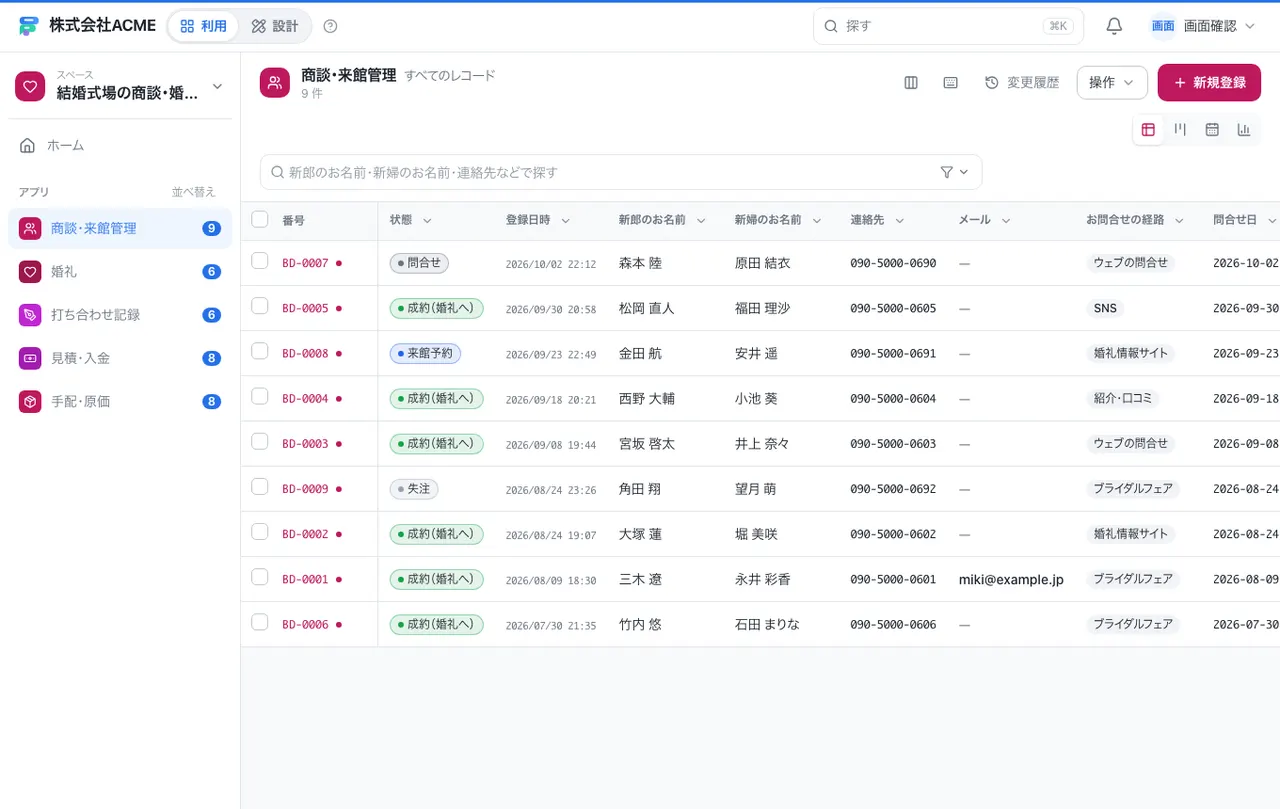1280x809 pixels.
Task: Click the home icon in the sidebar
Action: 28,145
